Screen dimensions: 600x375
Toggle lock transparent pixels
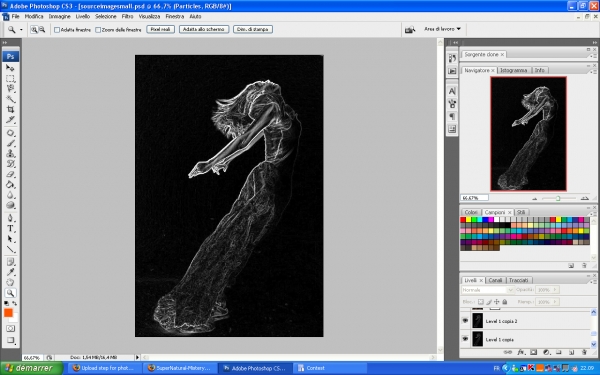pyautogui.click(x=481, y=302)
